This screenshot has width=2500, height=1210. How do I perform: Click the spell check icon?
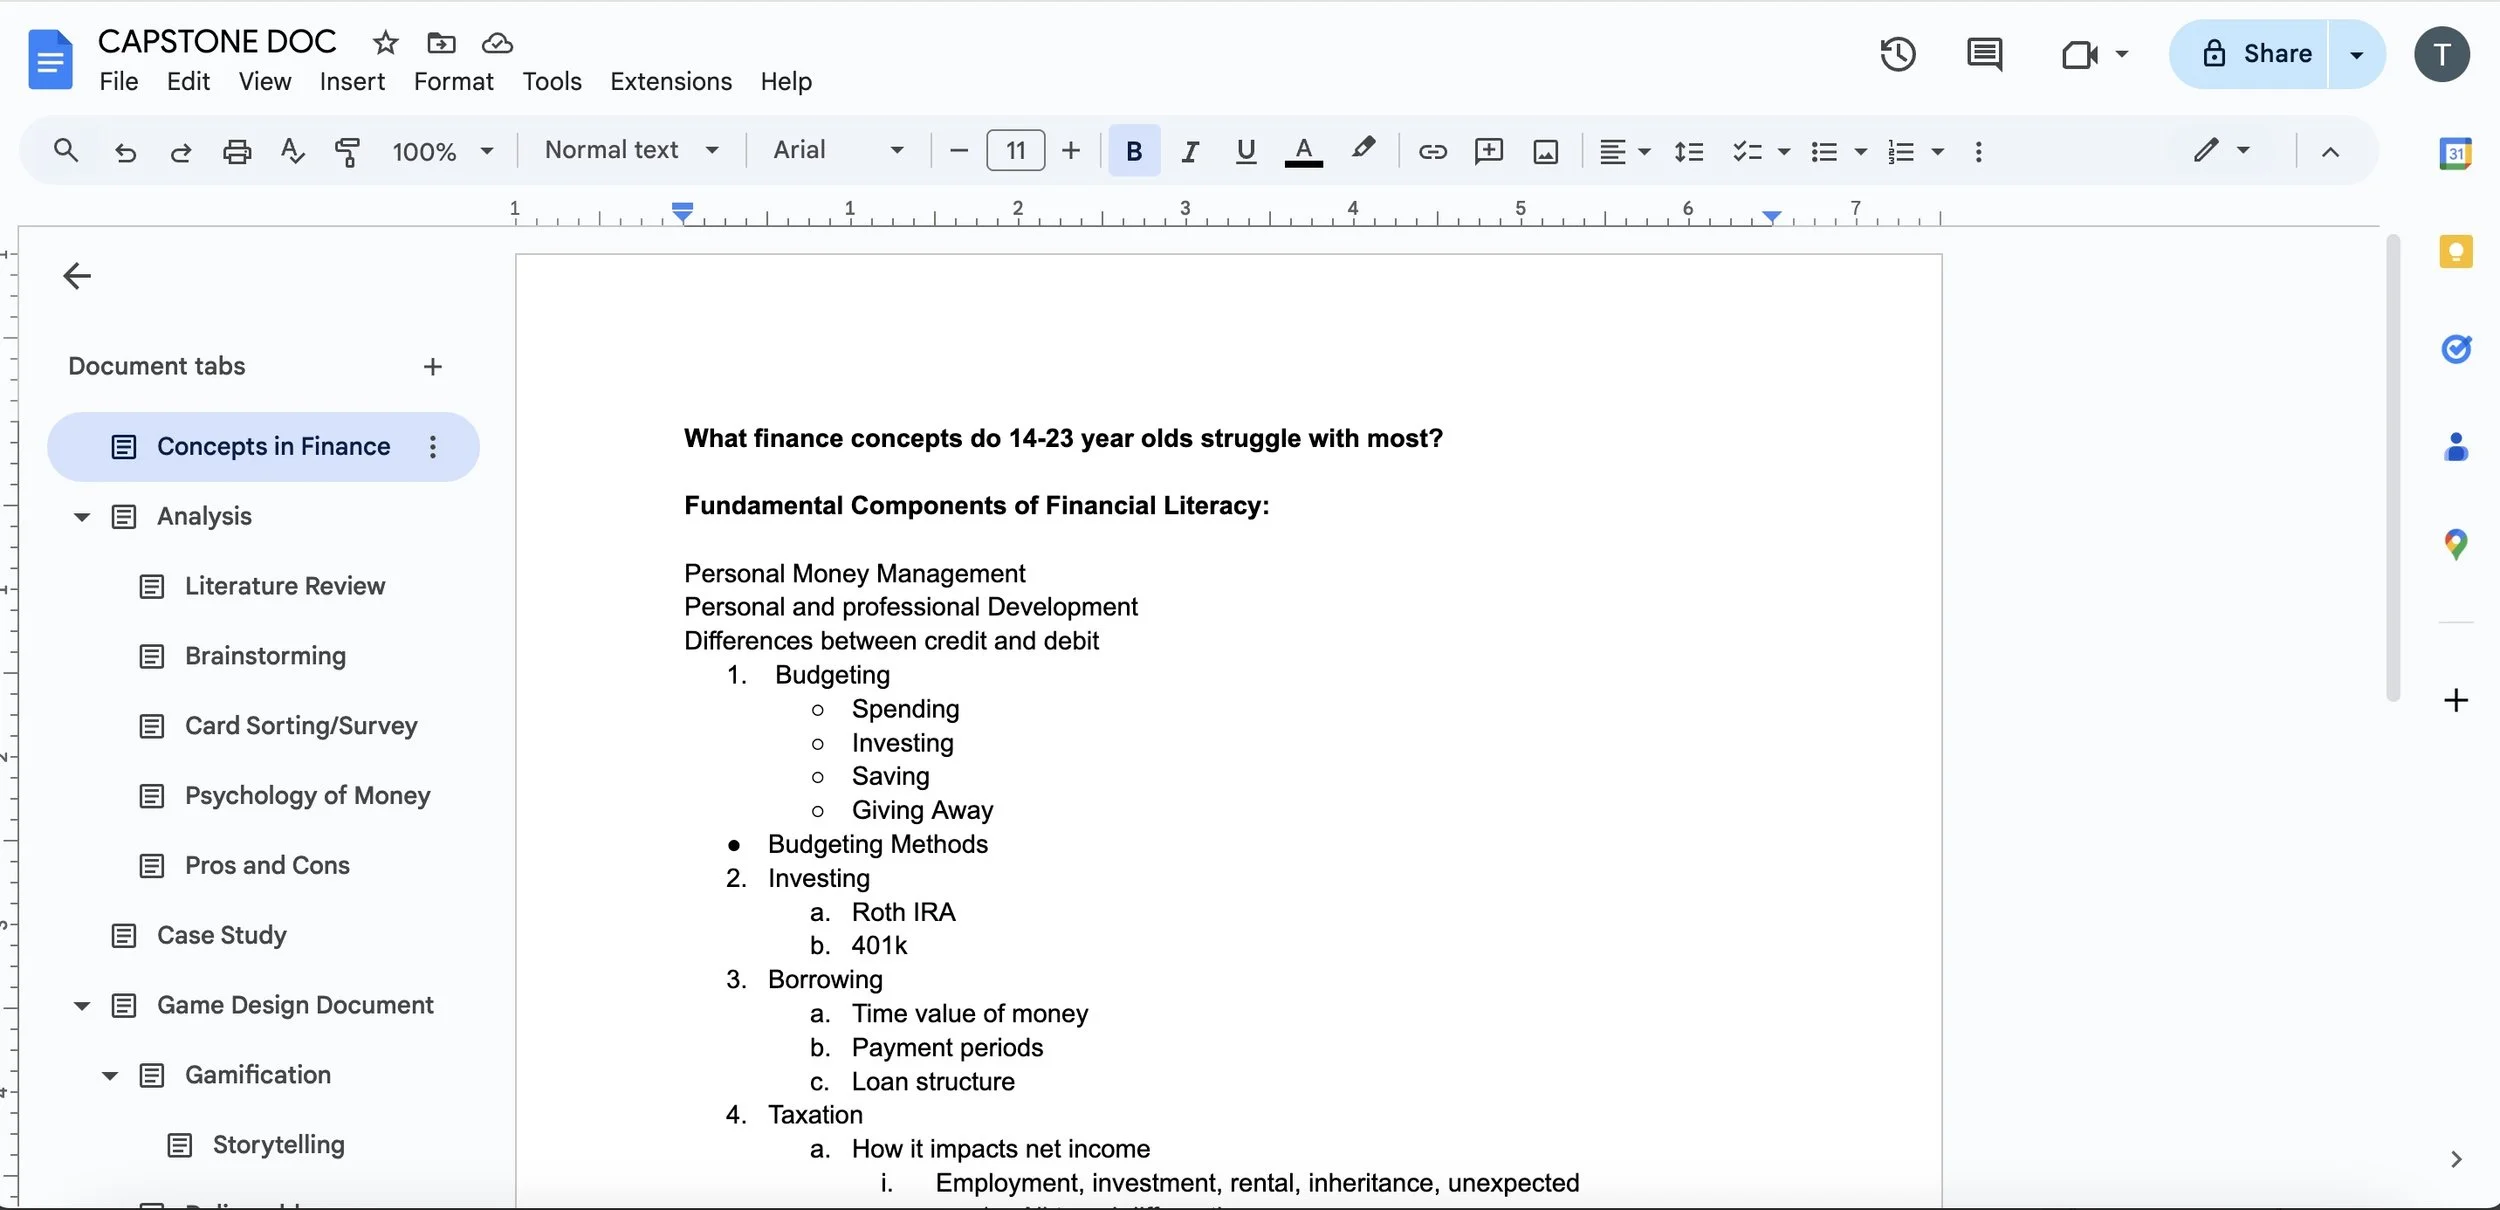click(292, 151)
